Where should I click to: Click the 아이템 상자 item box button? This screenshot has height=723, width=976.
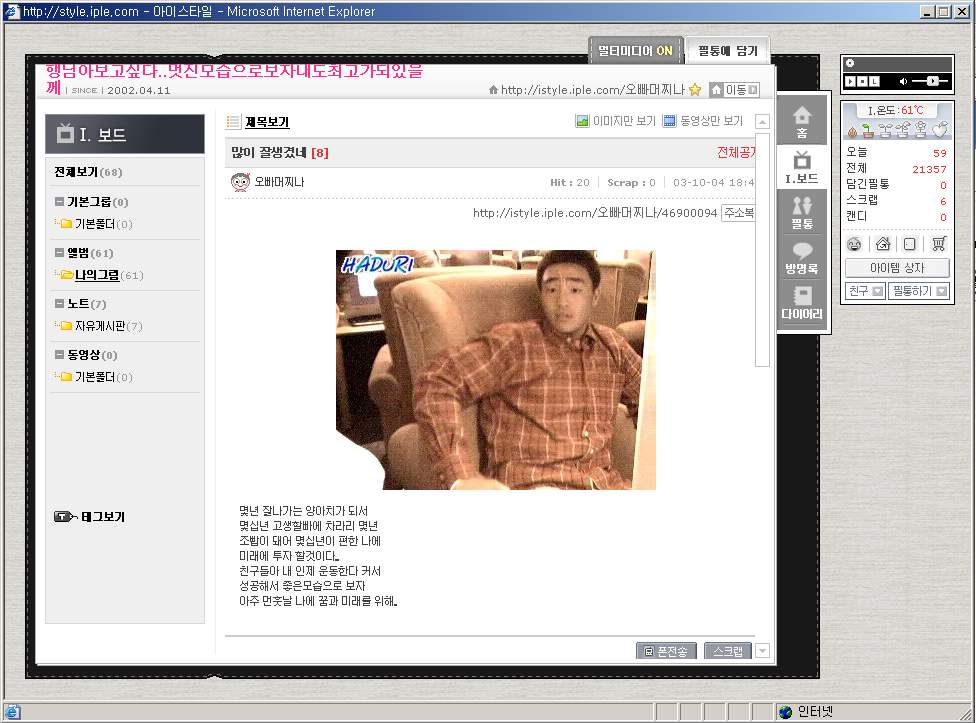(x=897, y=268)
